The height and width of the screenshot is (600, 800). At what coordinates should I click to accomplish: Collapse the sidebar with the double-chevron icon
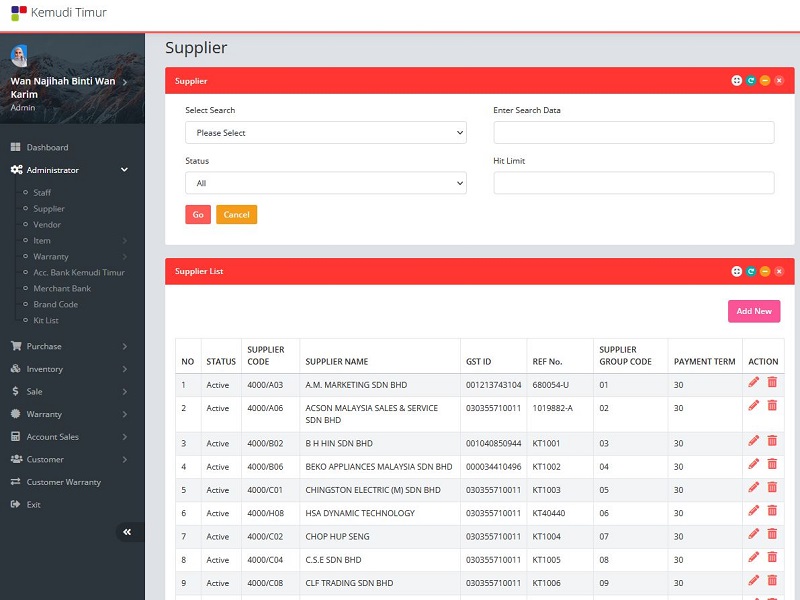[x=127, y=532]
